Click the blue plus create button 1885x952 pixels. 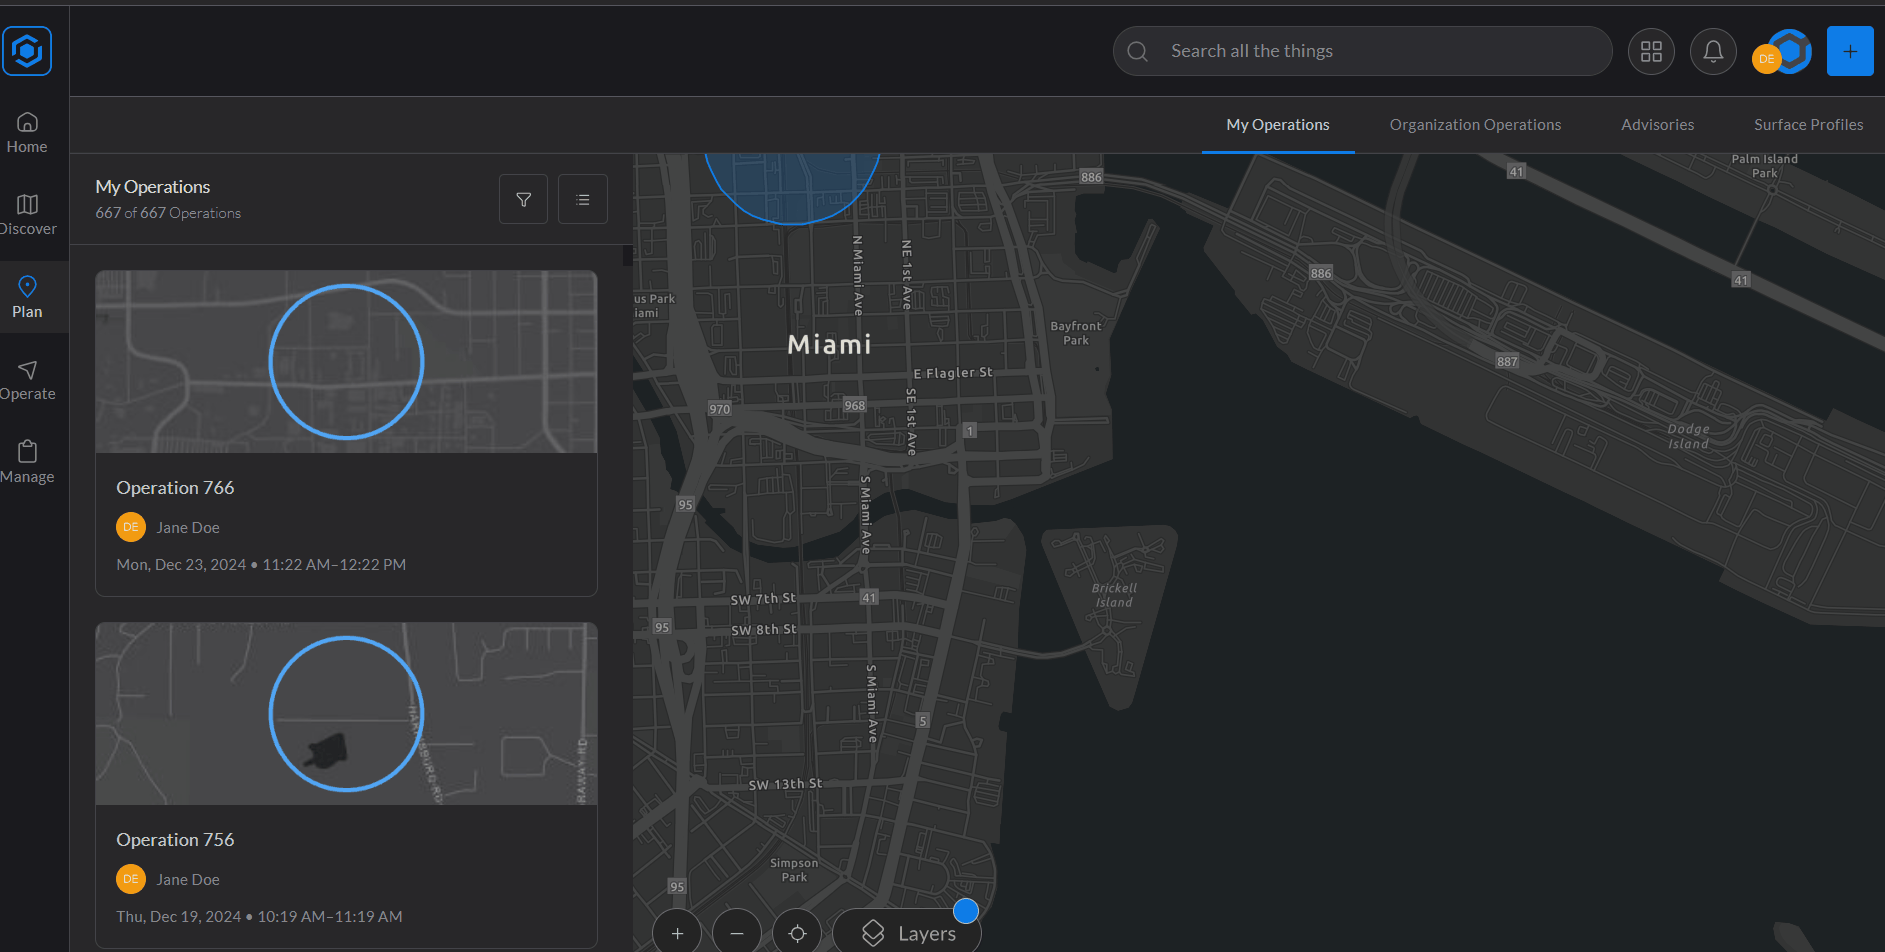click(x=1849, y=51)
